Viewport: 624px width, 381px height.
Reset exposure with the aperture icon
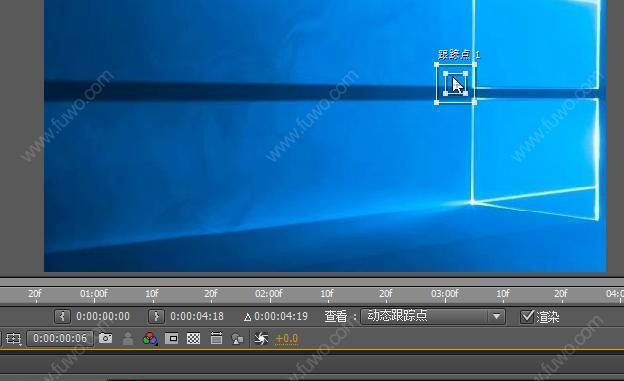coord(261,338)
